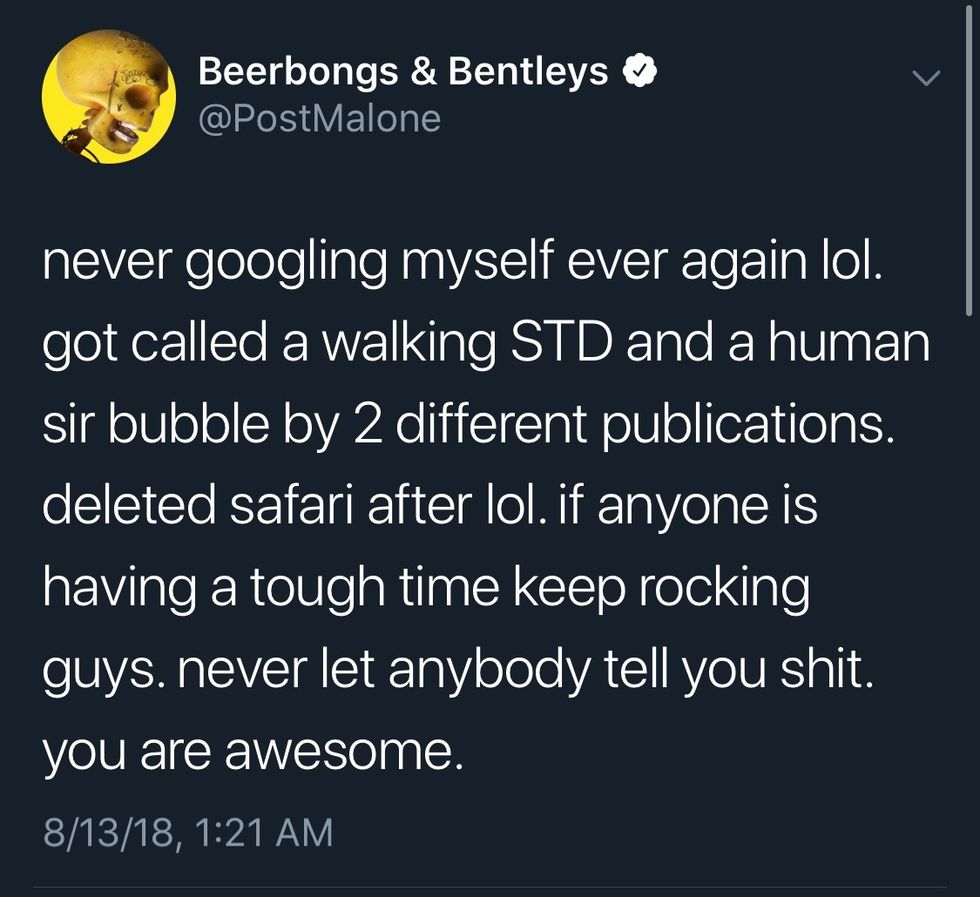Click the tweet line starting "never googling myself"
Image resolution: width=980 pixels, height=897 pixels.
(x=462, y=264)
